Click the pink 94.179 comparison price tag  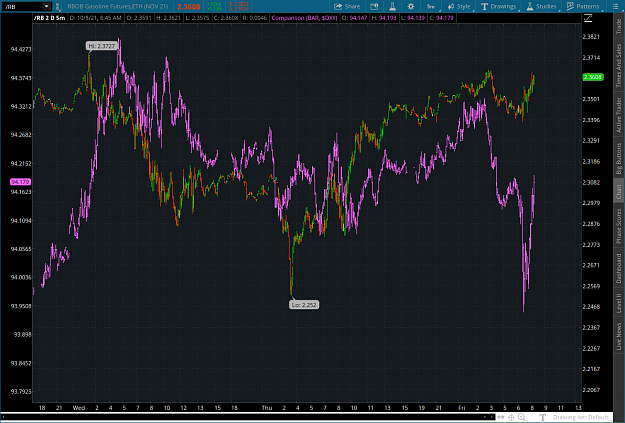[20, 182]
